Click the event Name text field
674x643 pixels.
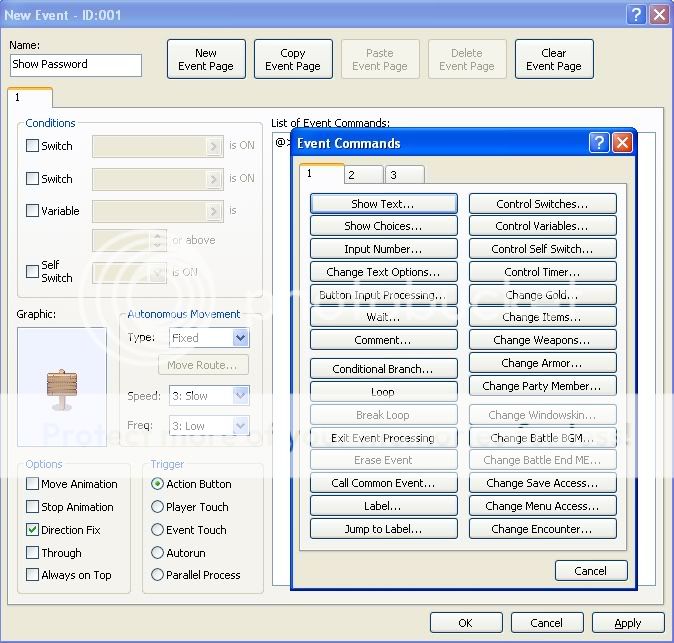click(x=76, y=65)
